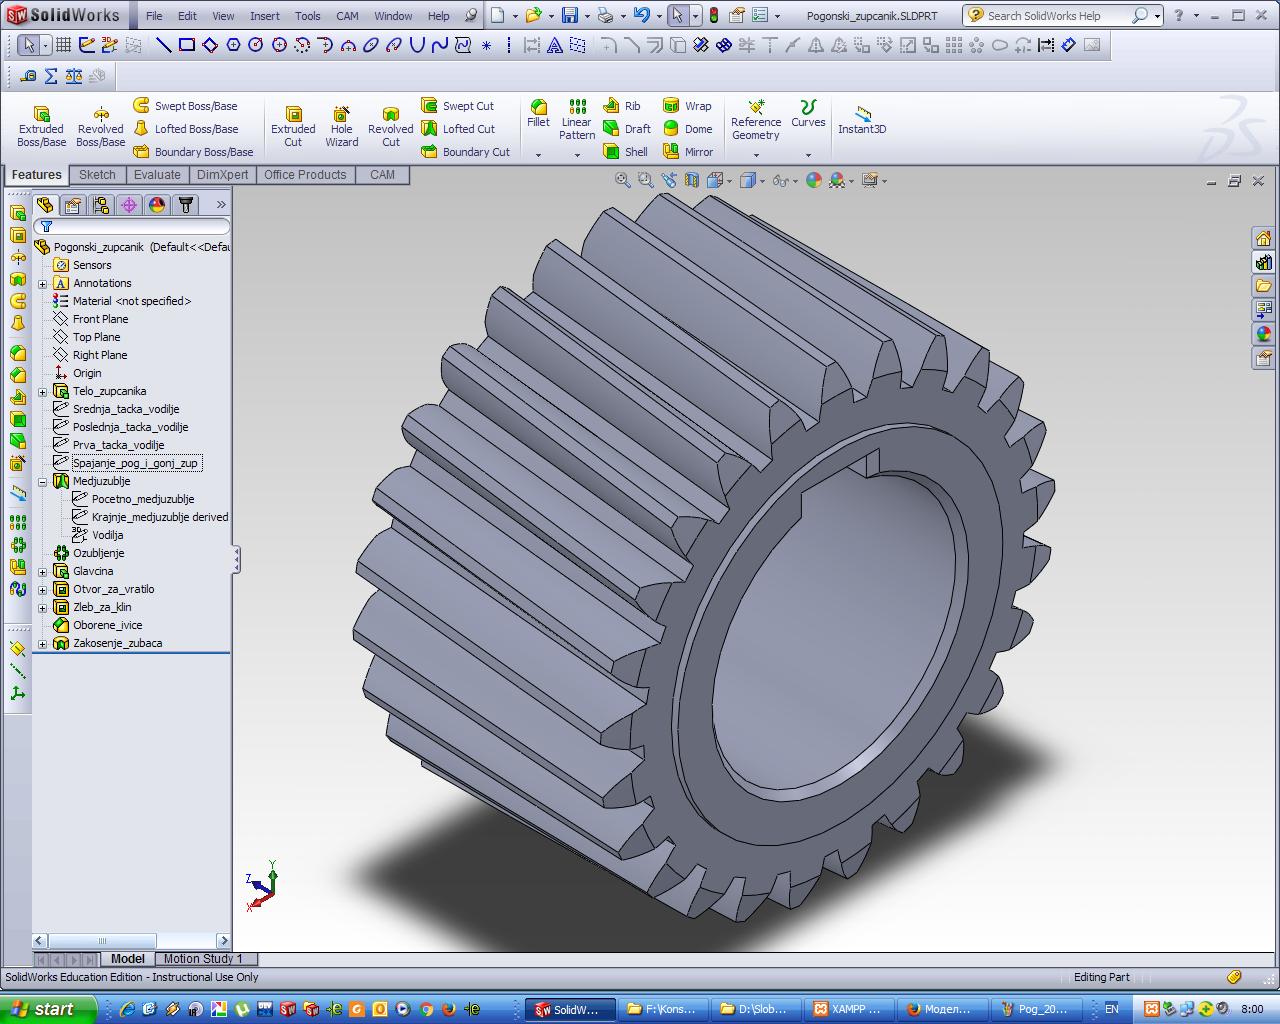Choose the Boundary Cut feature
1280x1024 pixels.
(x=465, y=152)
